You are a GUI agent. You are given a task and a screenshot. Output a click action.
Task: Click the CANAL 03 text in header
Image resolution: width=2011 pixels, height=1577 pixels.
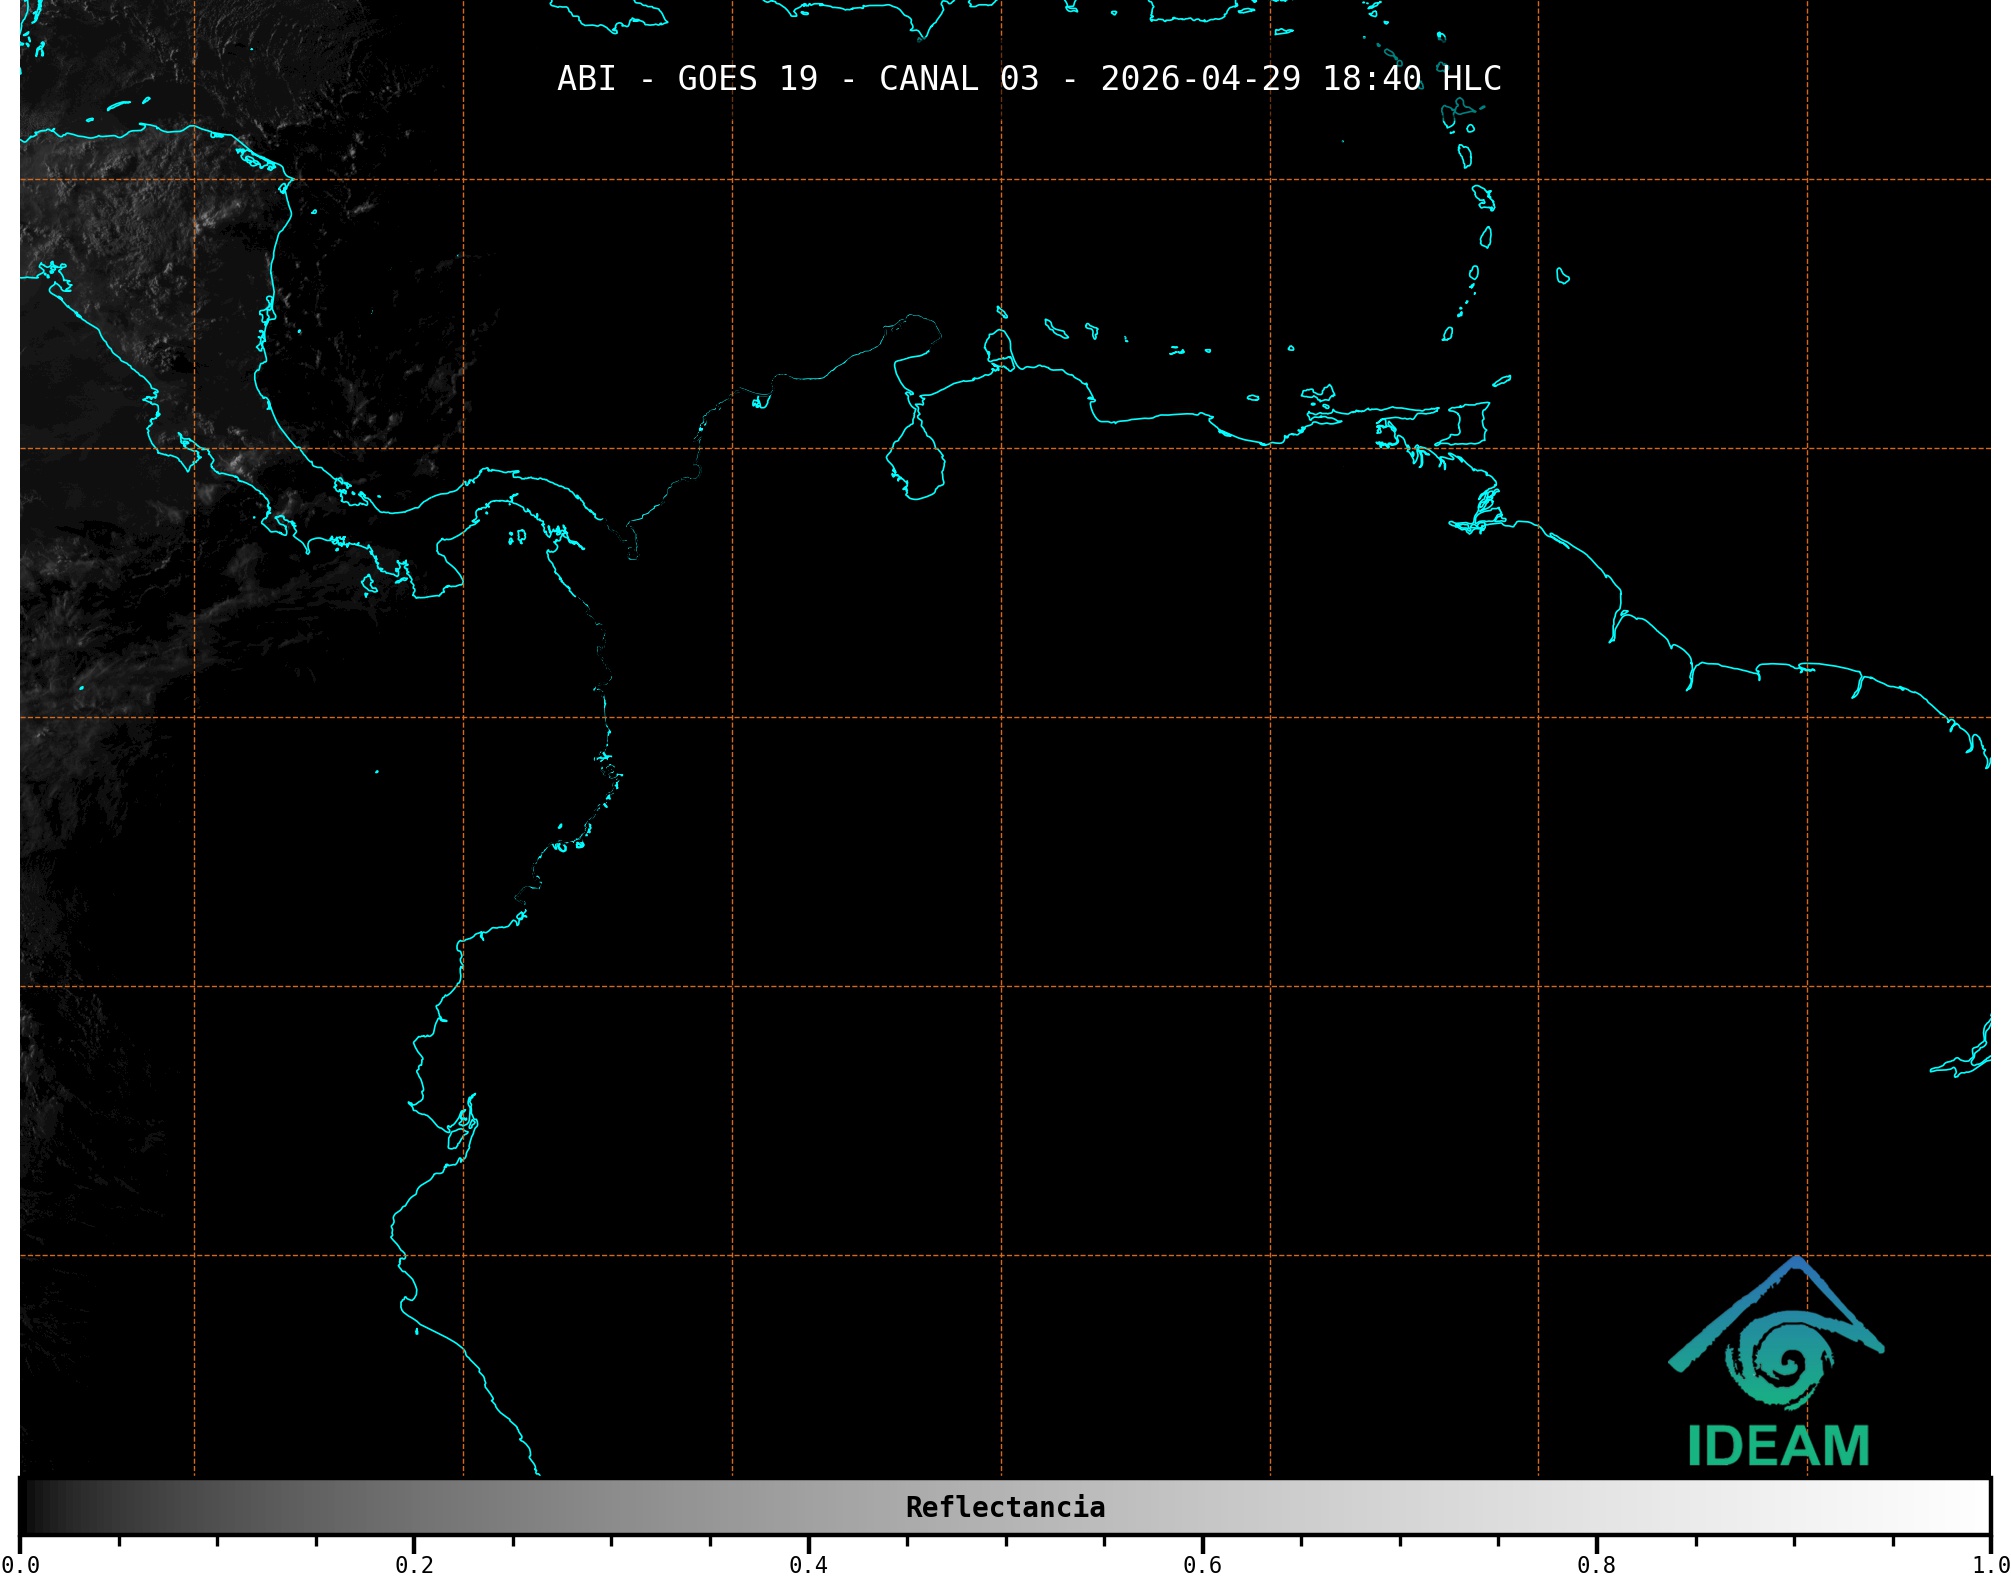click(958, 79)
